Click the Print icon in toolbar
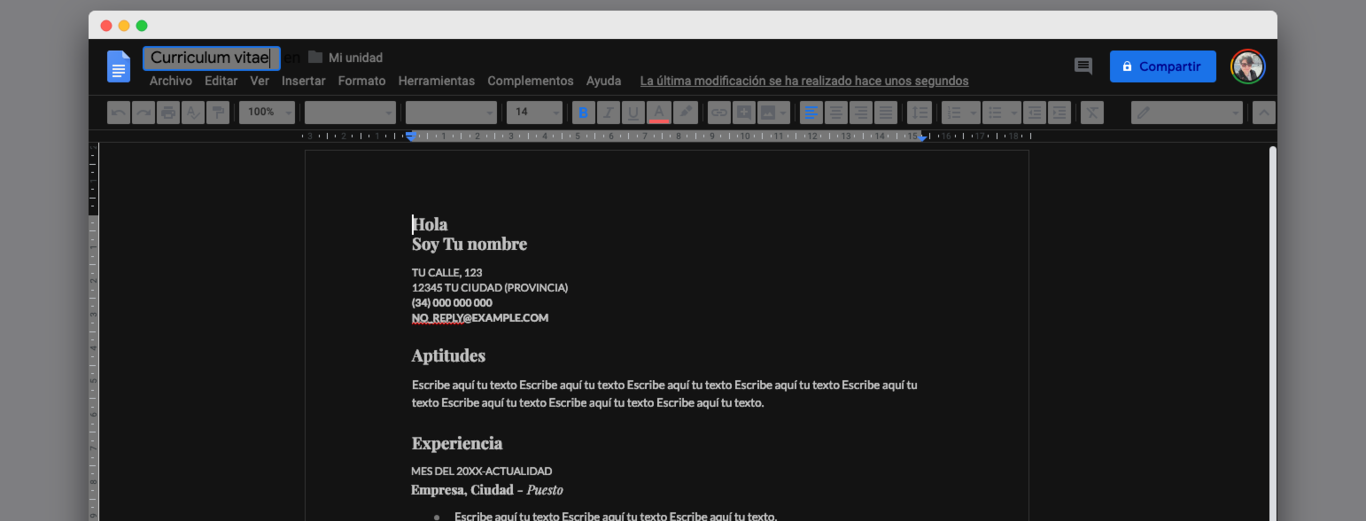The height and width of the screenshot is (521, 1366). (168, 113)
